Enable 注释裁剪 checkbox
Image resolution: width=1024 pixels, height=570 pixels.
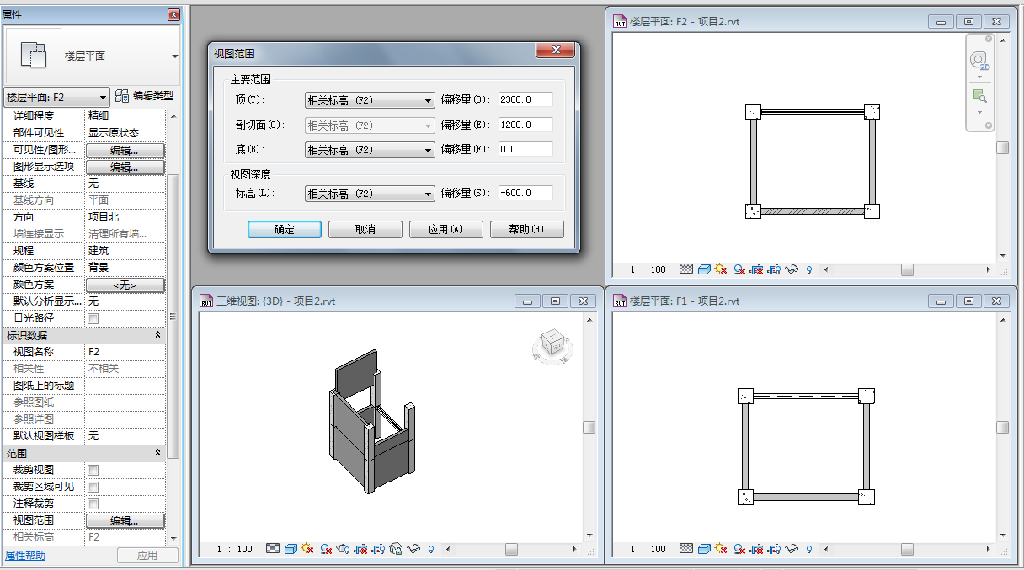click(93, 503)
